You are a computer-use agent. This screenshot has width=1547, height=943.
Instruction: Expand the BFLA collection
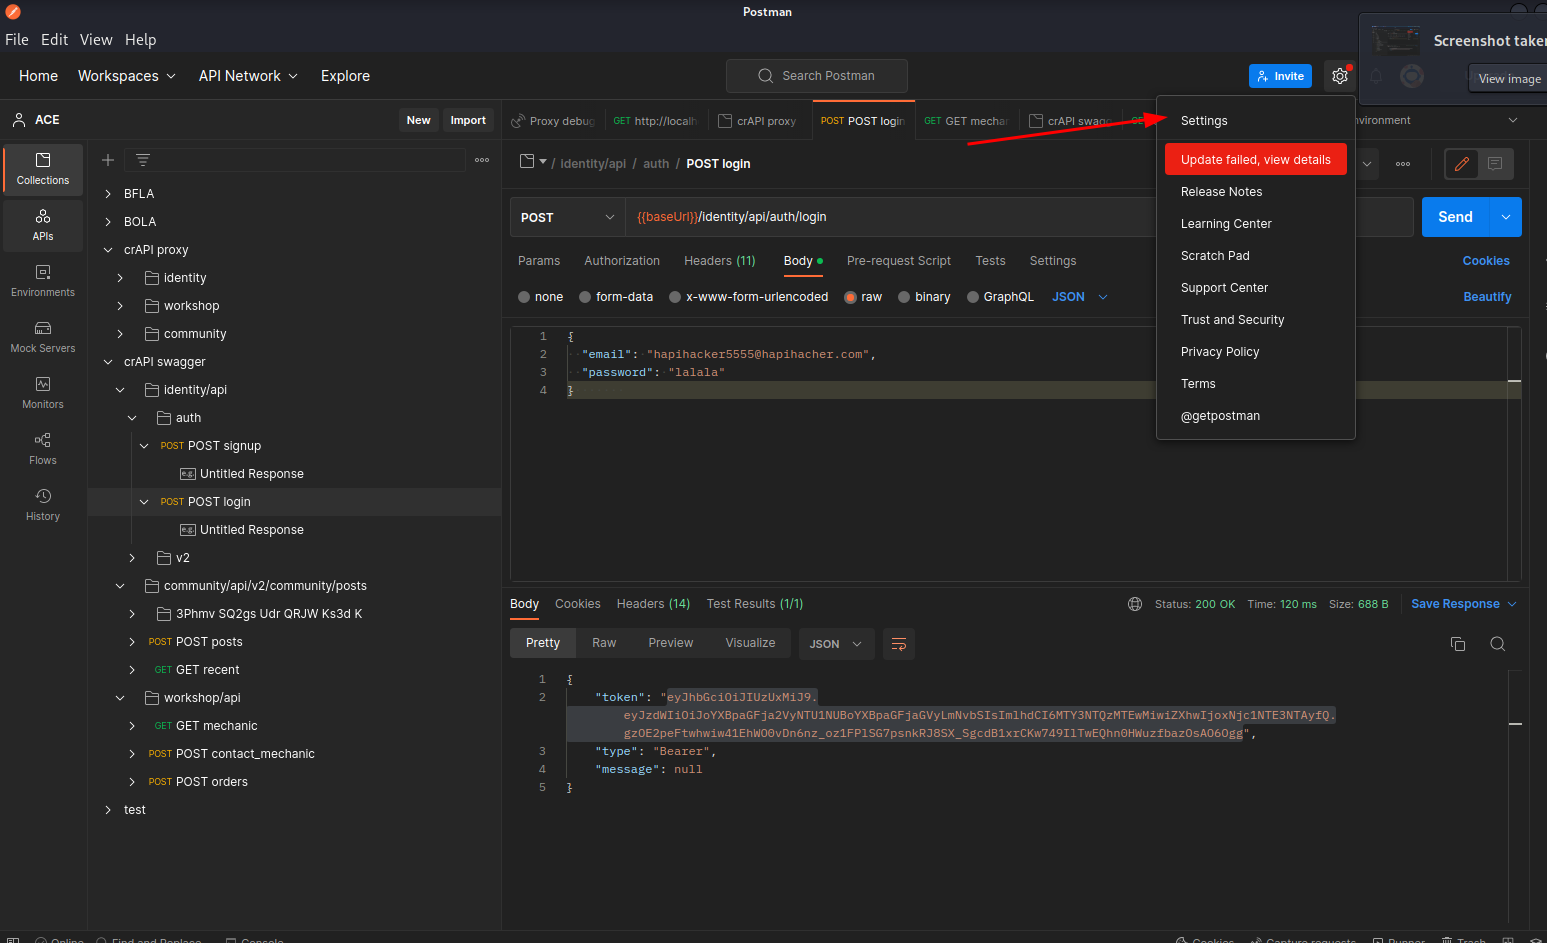[108, 194]
